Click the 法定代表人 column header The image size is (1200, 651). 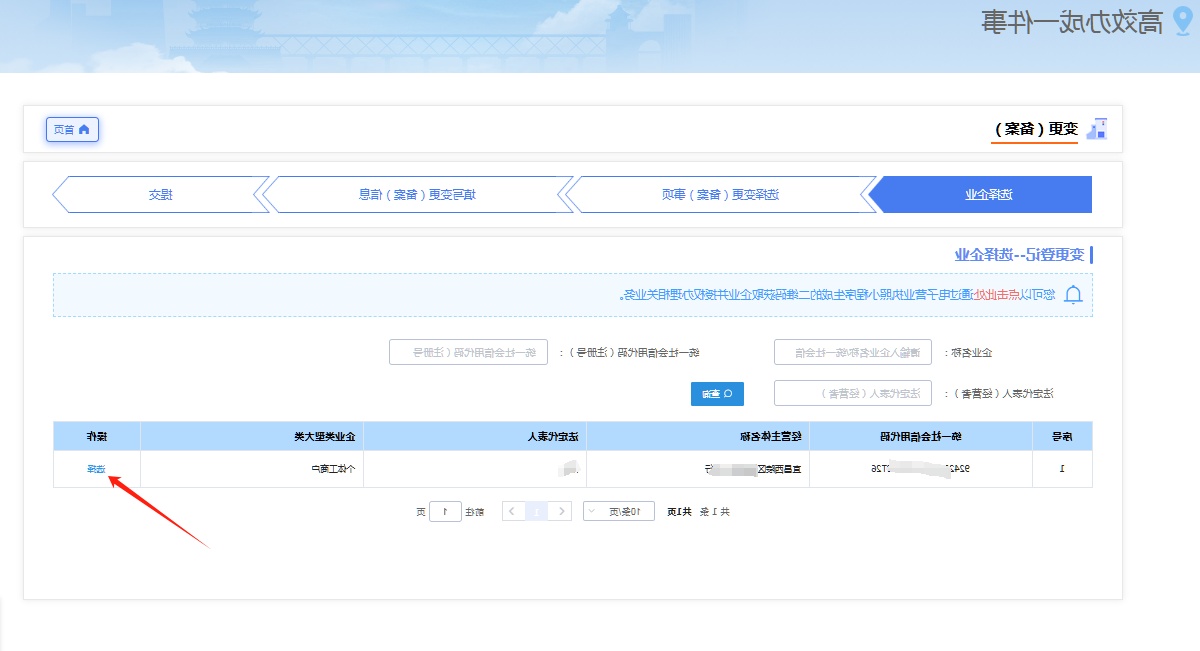click(475, 437)
